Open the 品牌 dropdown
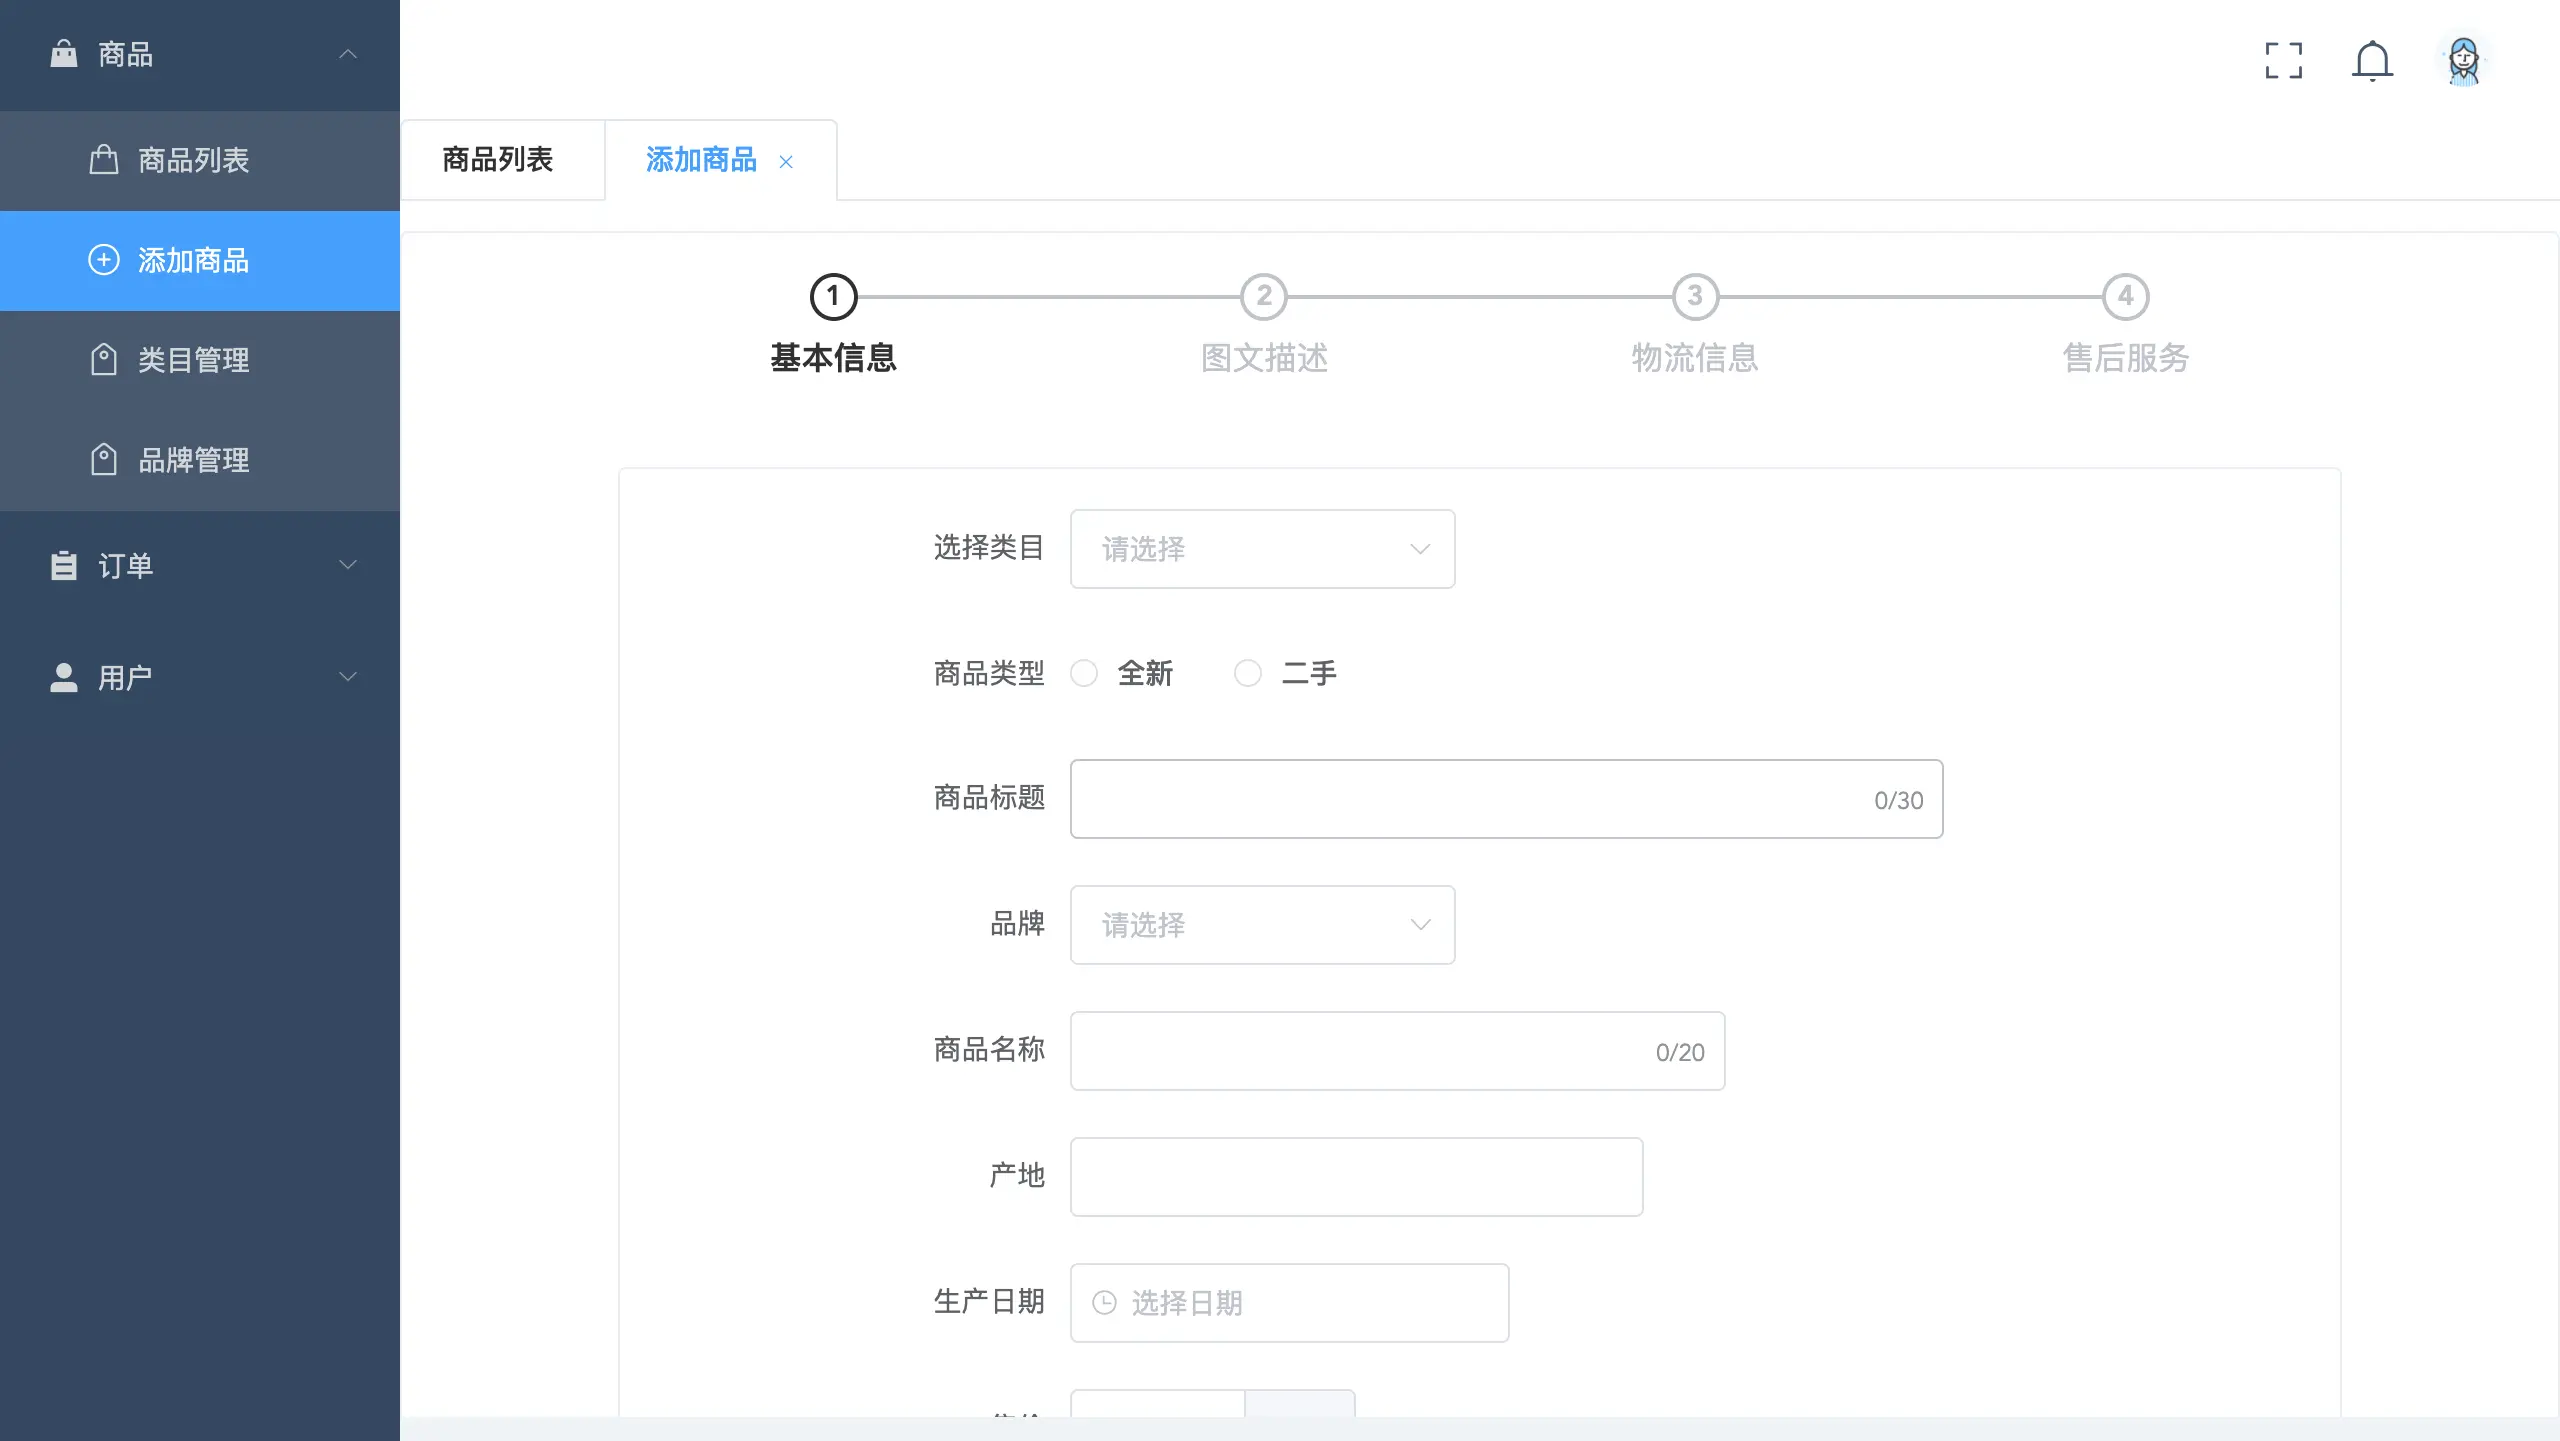2560x1441 pixels. point(1261,925)
